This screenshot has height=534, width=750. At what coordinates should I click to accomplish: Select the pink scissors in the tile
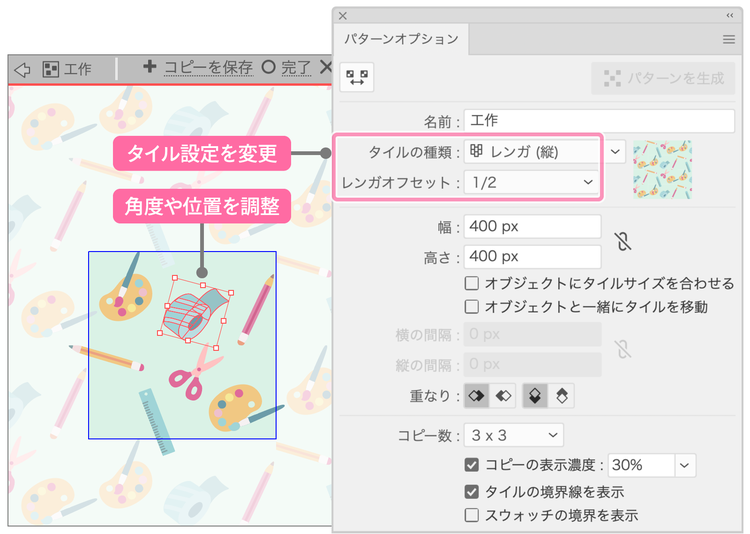click(x=195, y=373)
